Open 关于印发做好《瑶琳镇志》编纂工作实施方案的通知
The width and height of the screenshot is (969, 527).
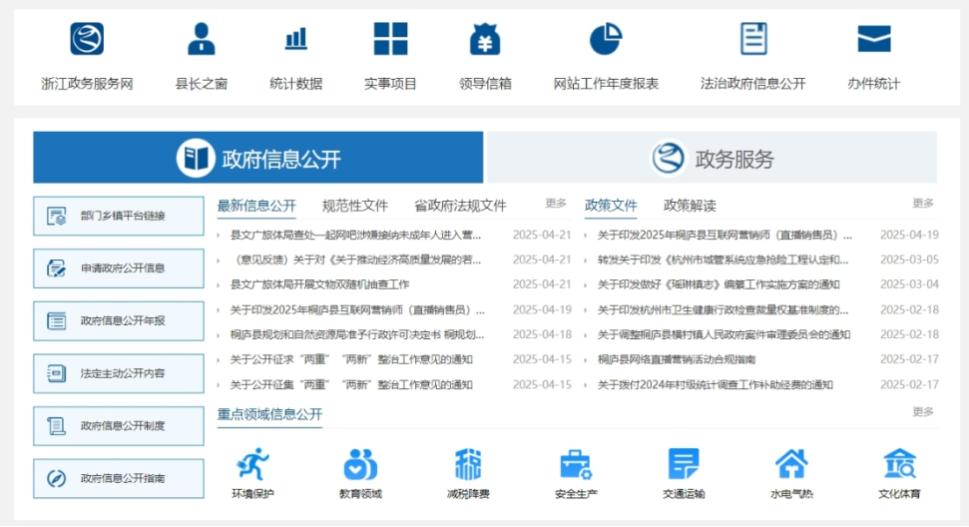(718, 285)
